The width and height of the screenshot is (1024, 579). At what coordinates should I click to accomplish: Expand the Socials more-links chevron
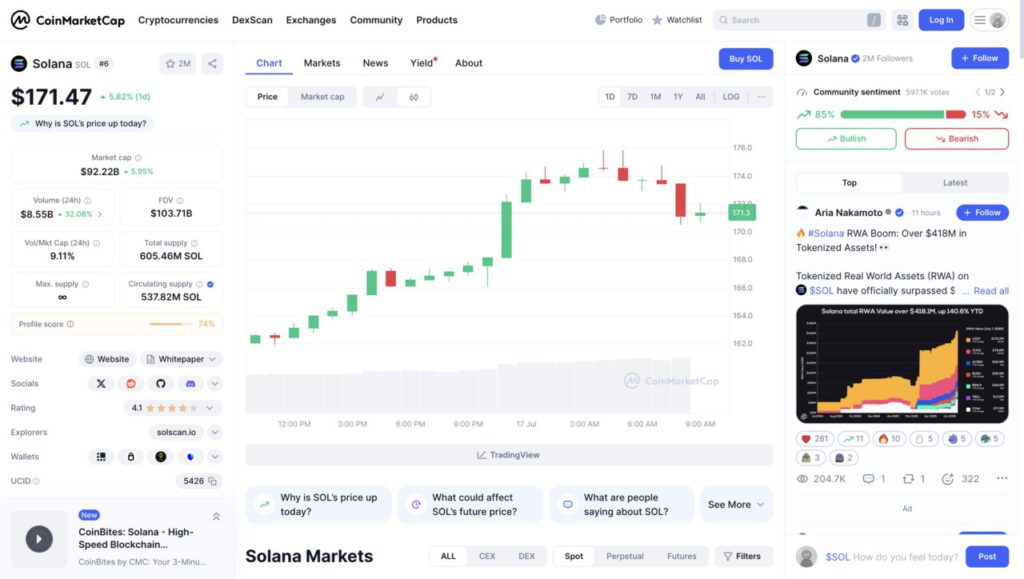215,384
